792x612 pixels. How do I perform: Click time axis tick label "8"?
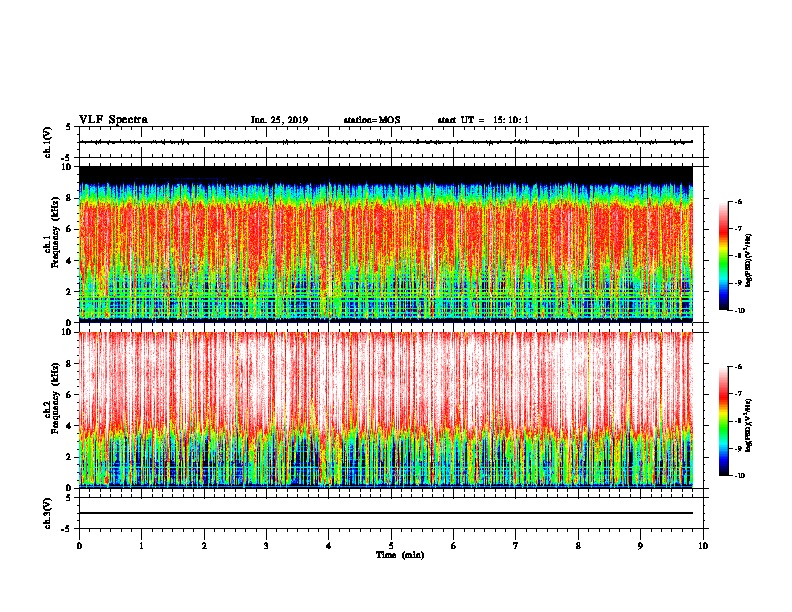click(x=578, y=546)
